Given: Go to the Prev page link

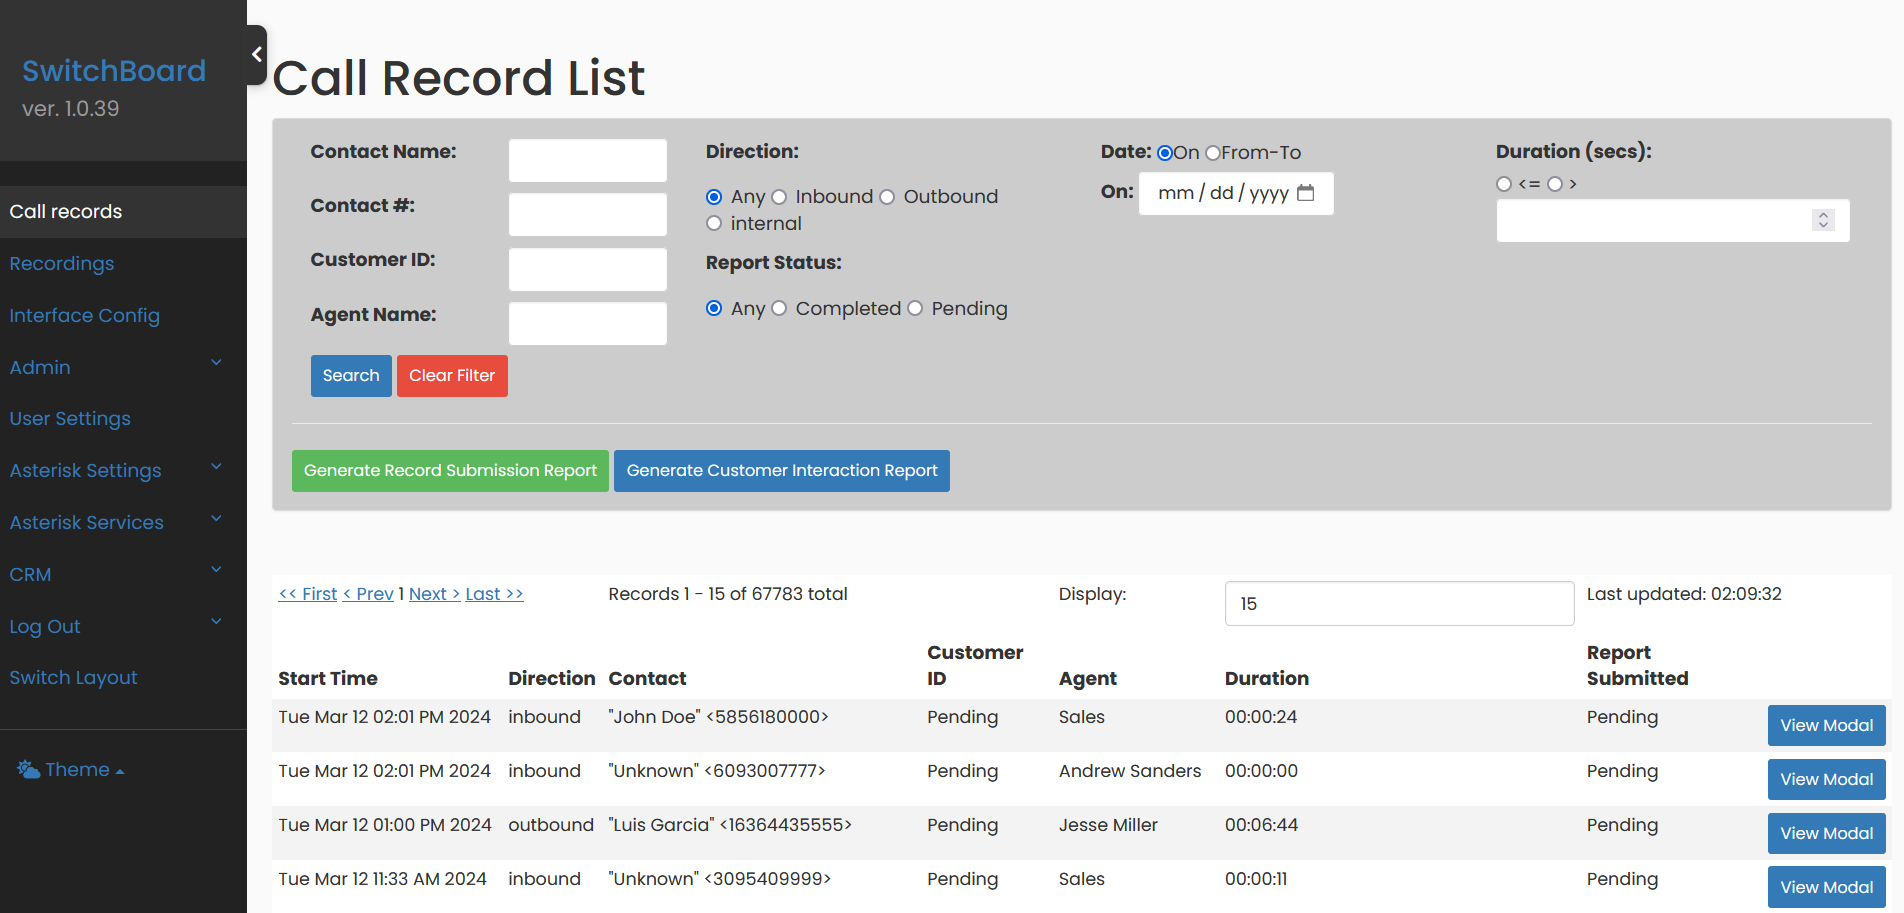Looking at the screenshot, I should click(368, 594).
